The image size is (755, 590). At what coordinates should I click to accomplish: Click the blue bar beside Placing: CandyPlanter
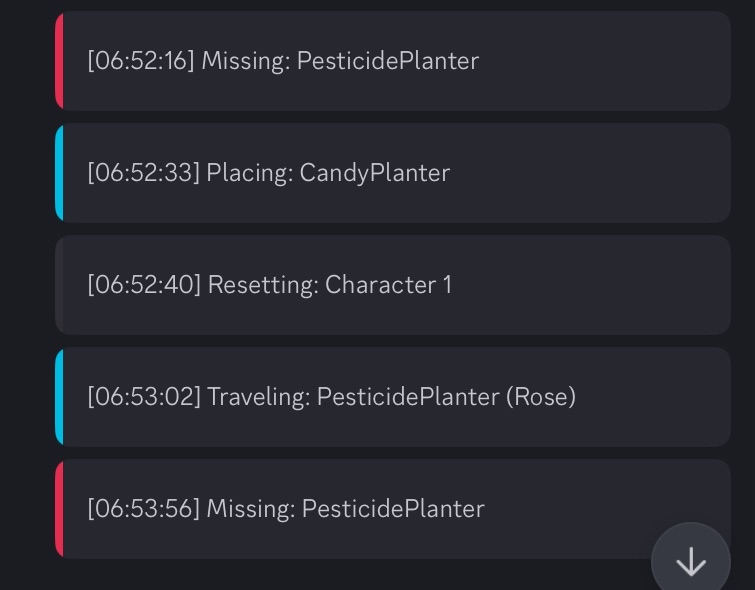[x=59, y=173]
